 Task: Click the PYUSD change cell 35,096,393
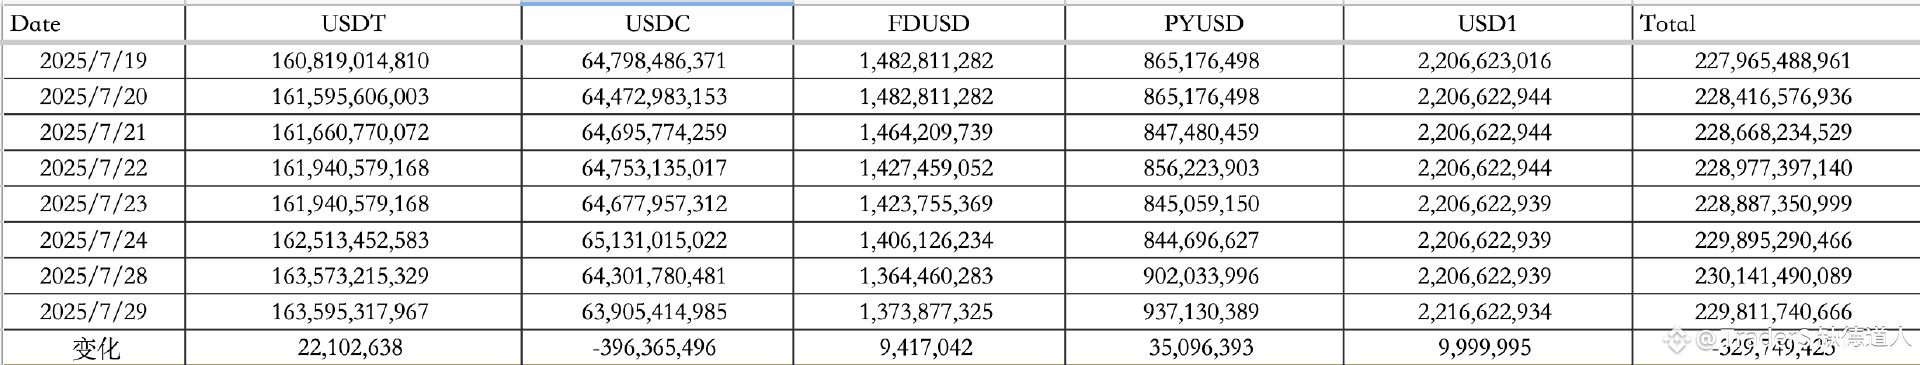click(x=1201, y=348)
